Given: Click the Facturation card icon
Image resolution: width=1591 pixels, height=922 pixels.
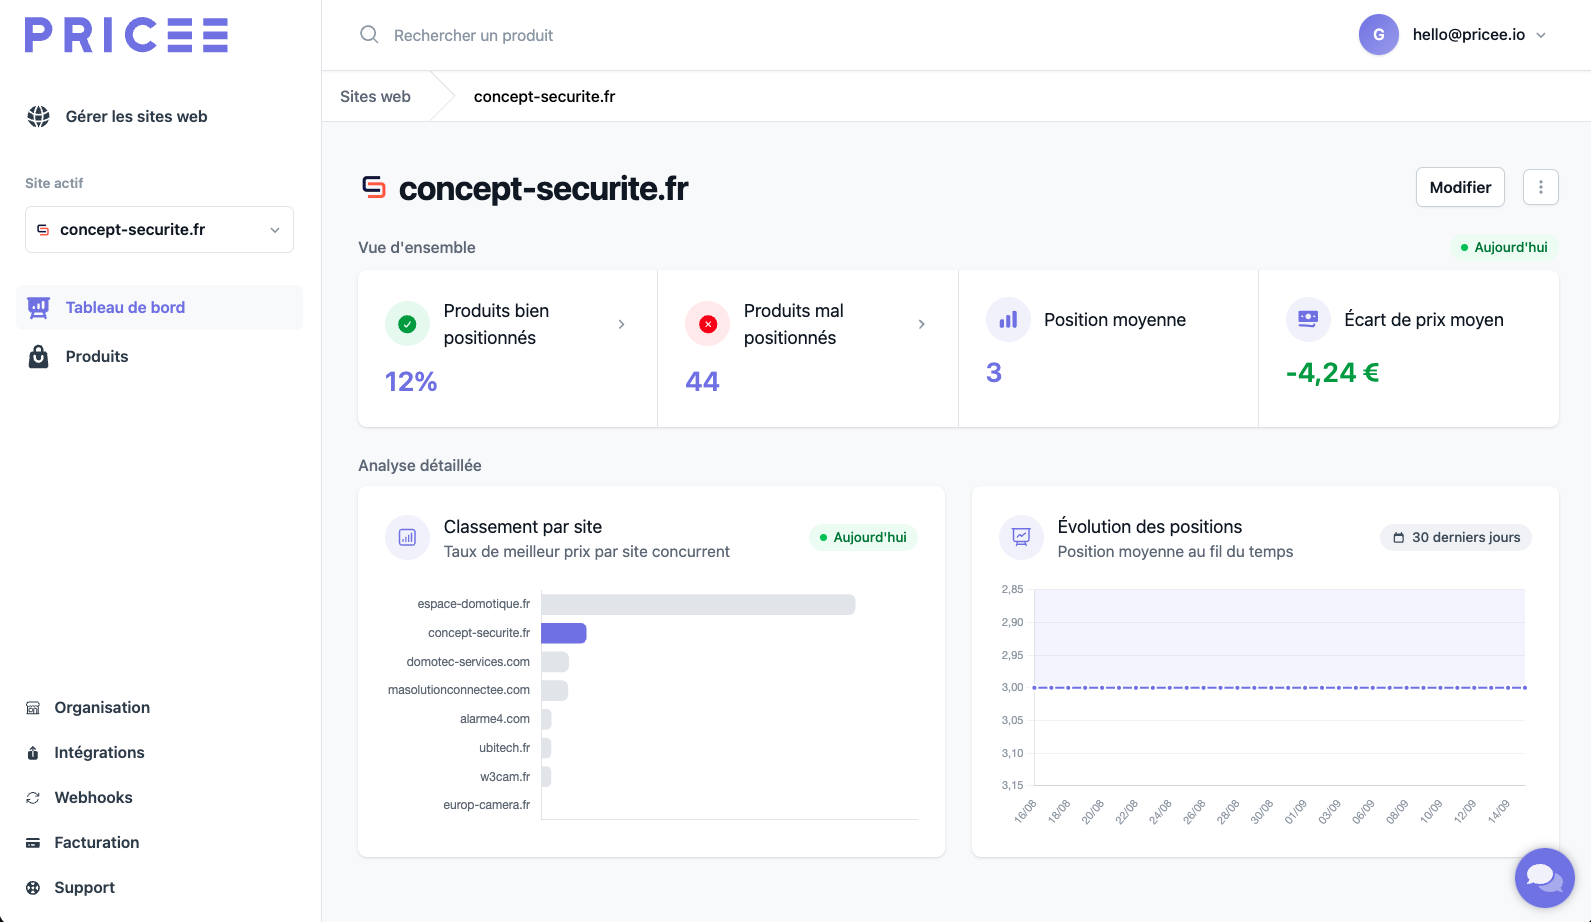Looking at the screenshot, I should click(33, 843).
